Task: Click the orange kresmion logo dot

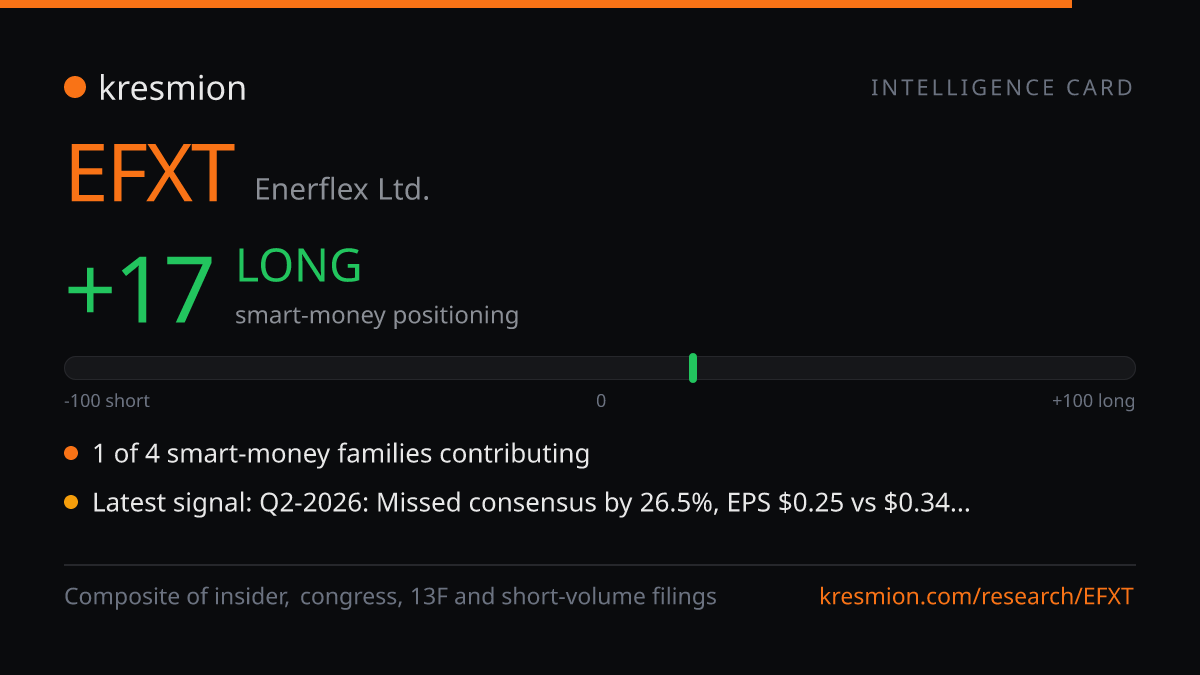Action: coord(74,88)
